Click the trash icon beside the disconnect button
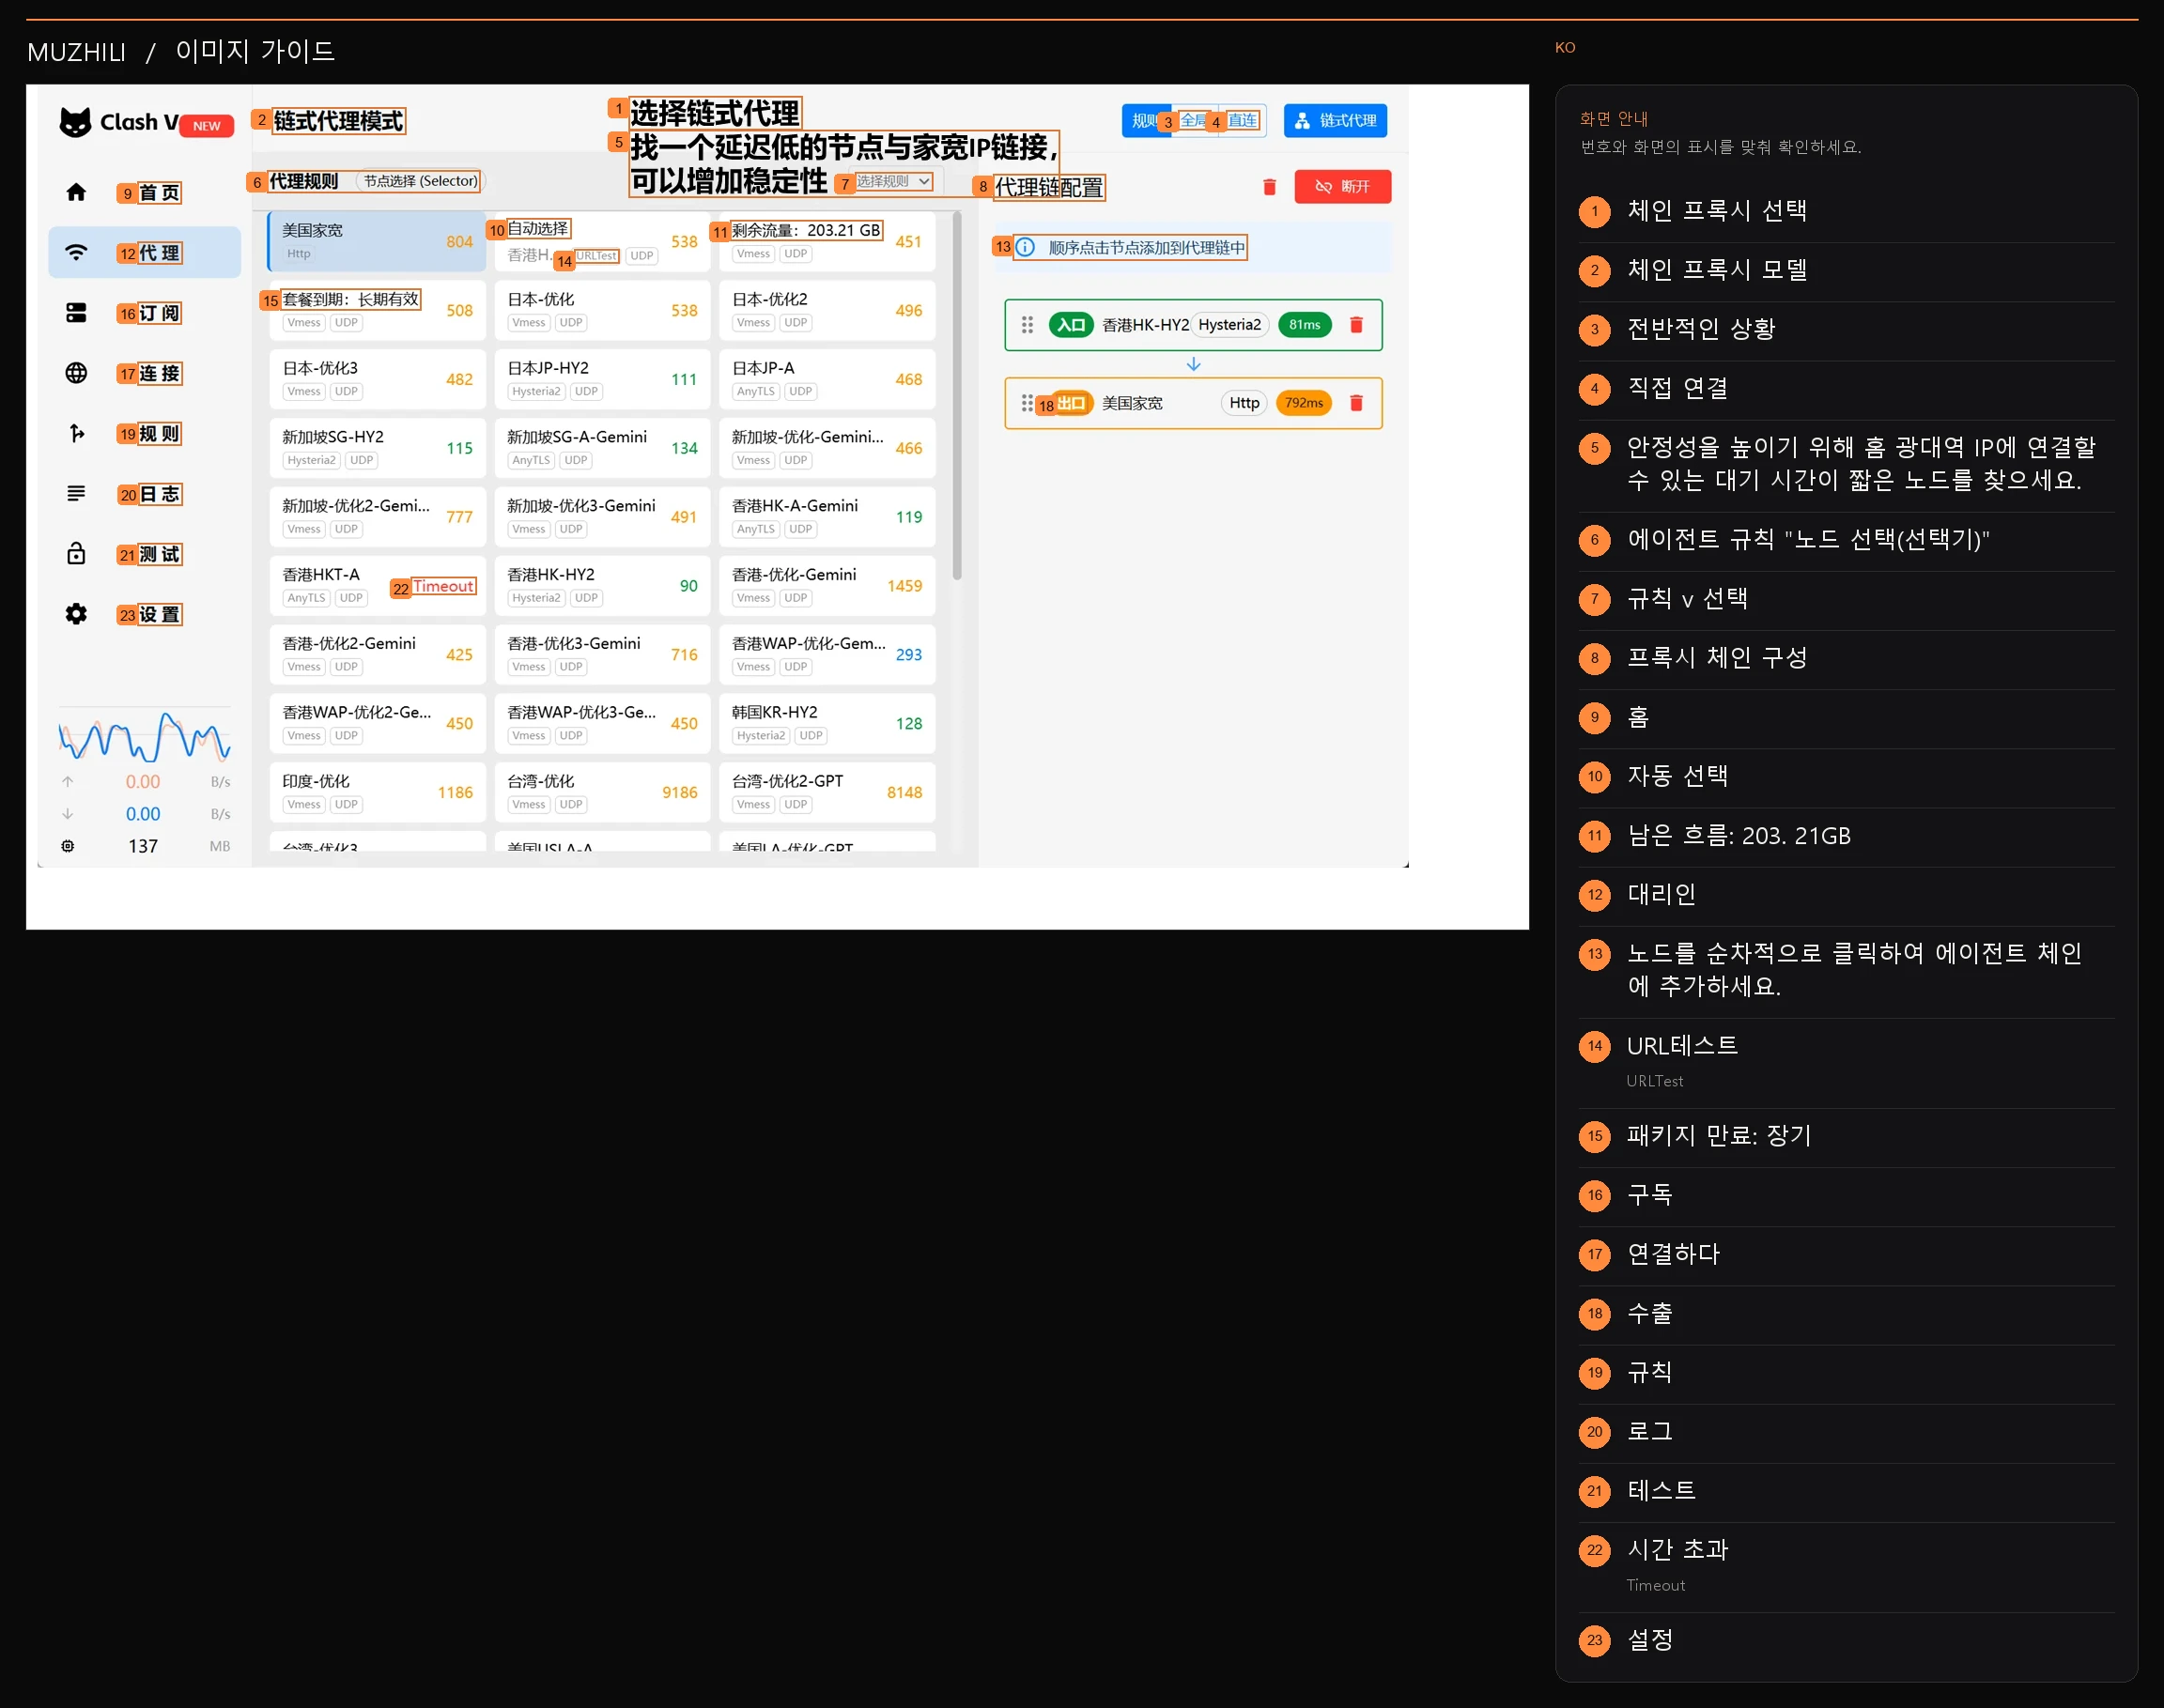The width and height of the screenshot is (2164, 1708). click(1269, 187)
